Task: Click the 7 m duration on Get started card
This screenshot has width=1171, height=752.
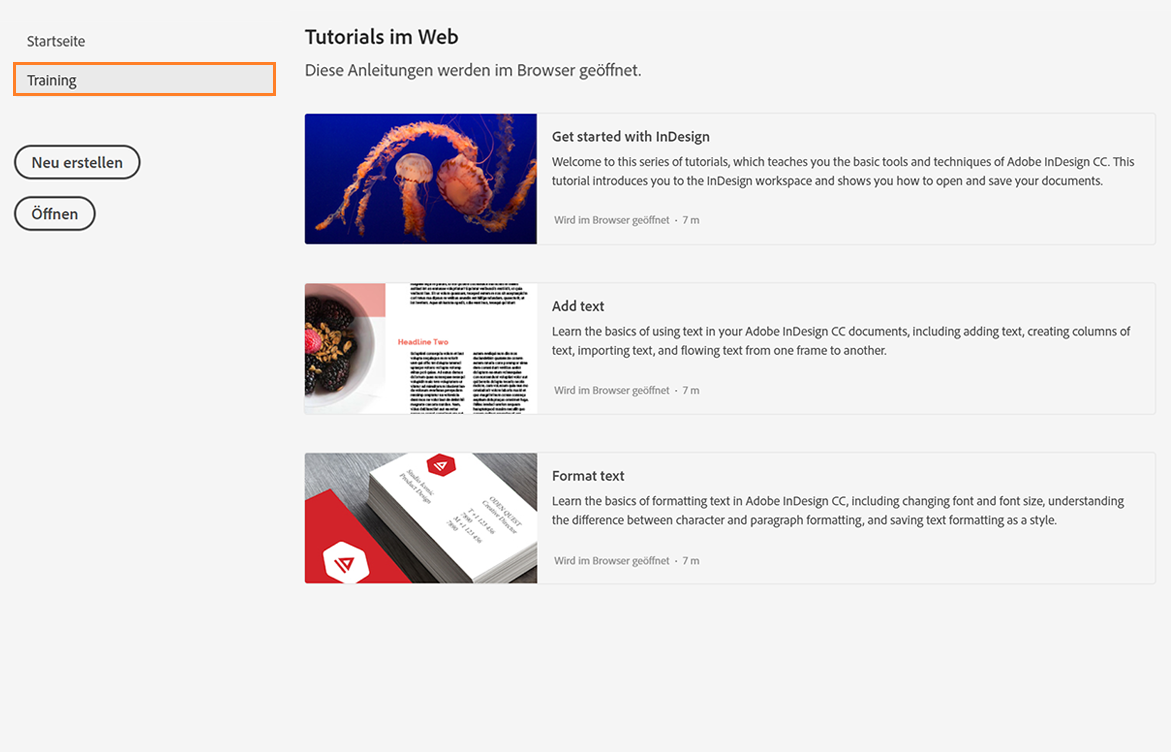Action: pos(691,220)
